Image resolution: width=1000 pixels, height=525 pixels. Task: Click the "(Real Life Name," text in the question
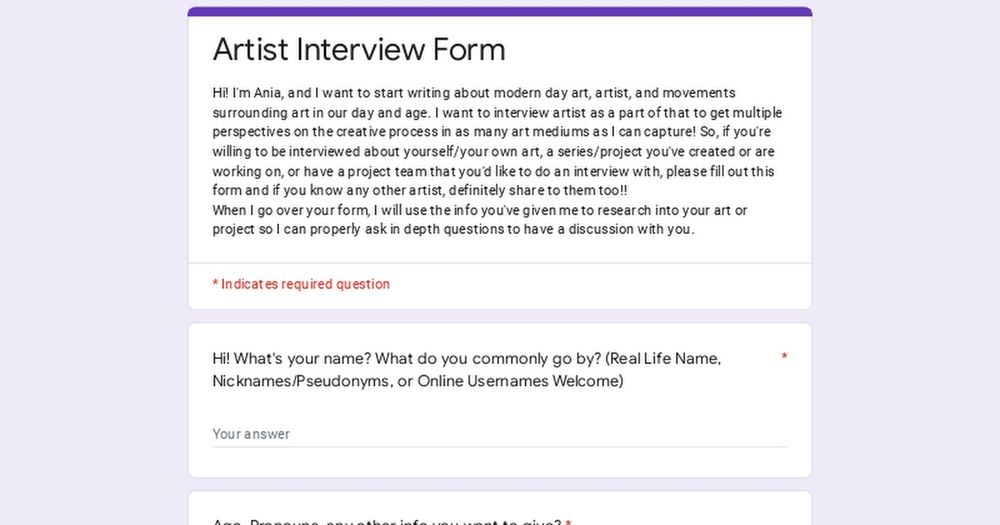click(x=663, y=359)
